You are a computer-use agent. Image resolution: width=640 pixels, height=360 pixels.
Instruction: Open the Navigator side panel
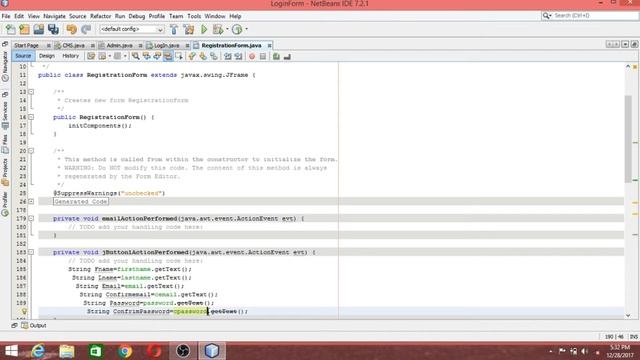5,66
